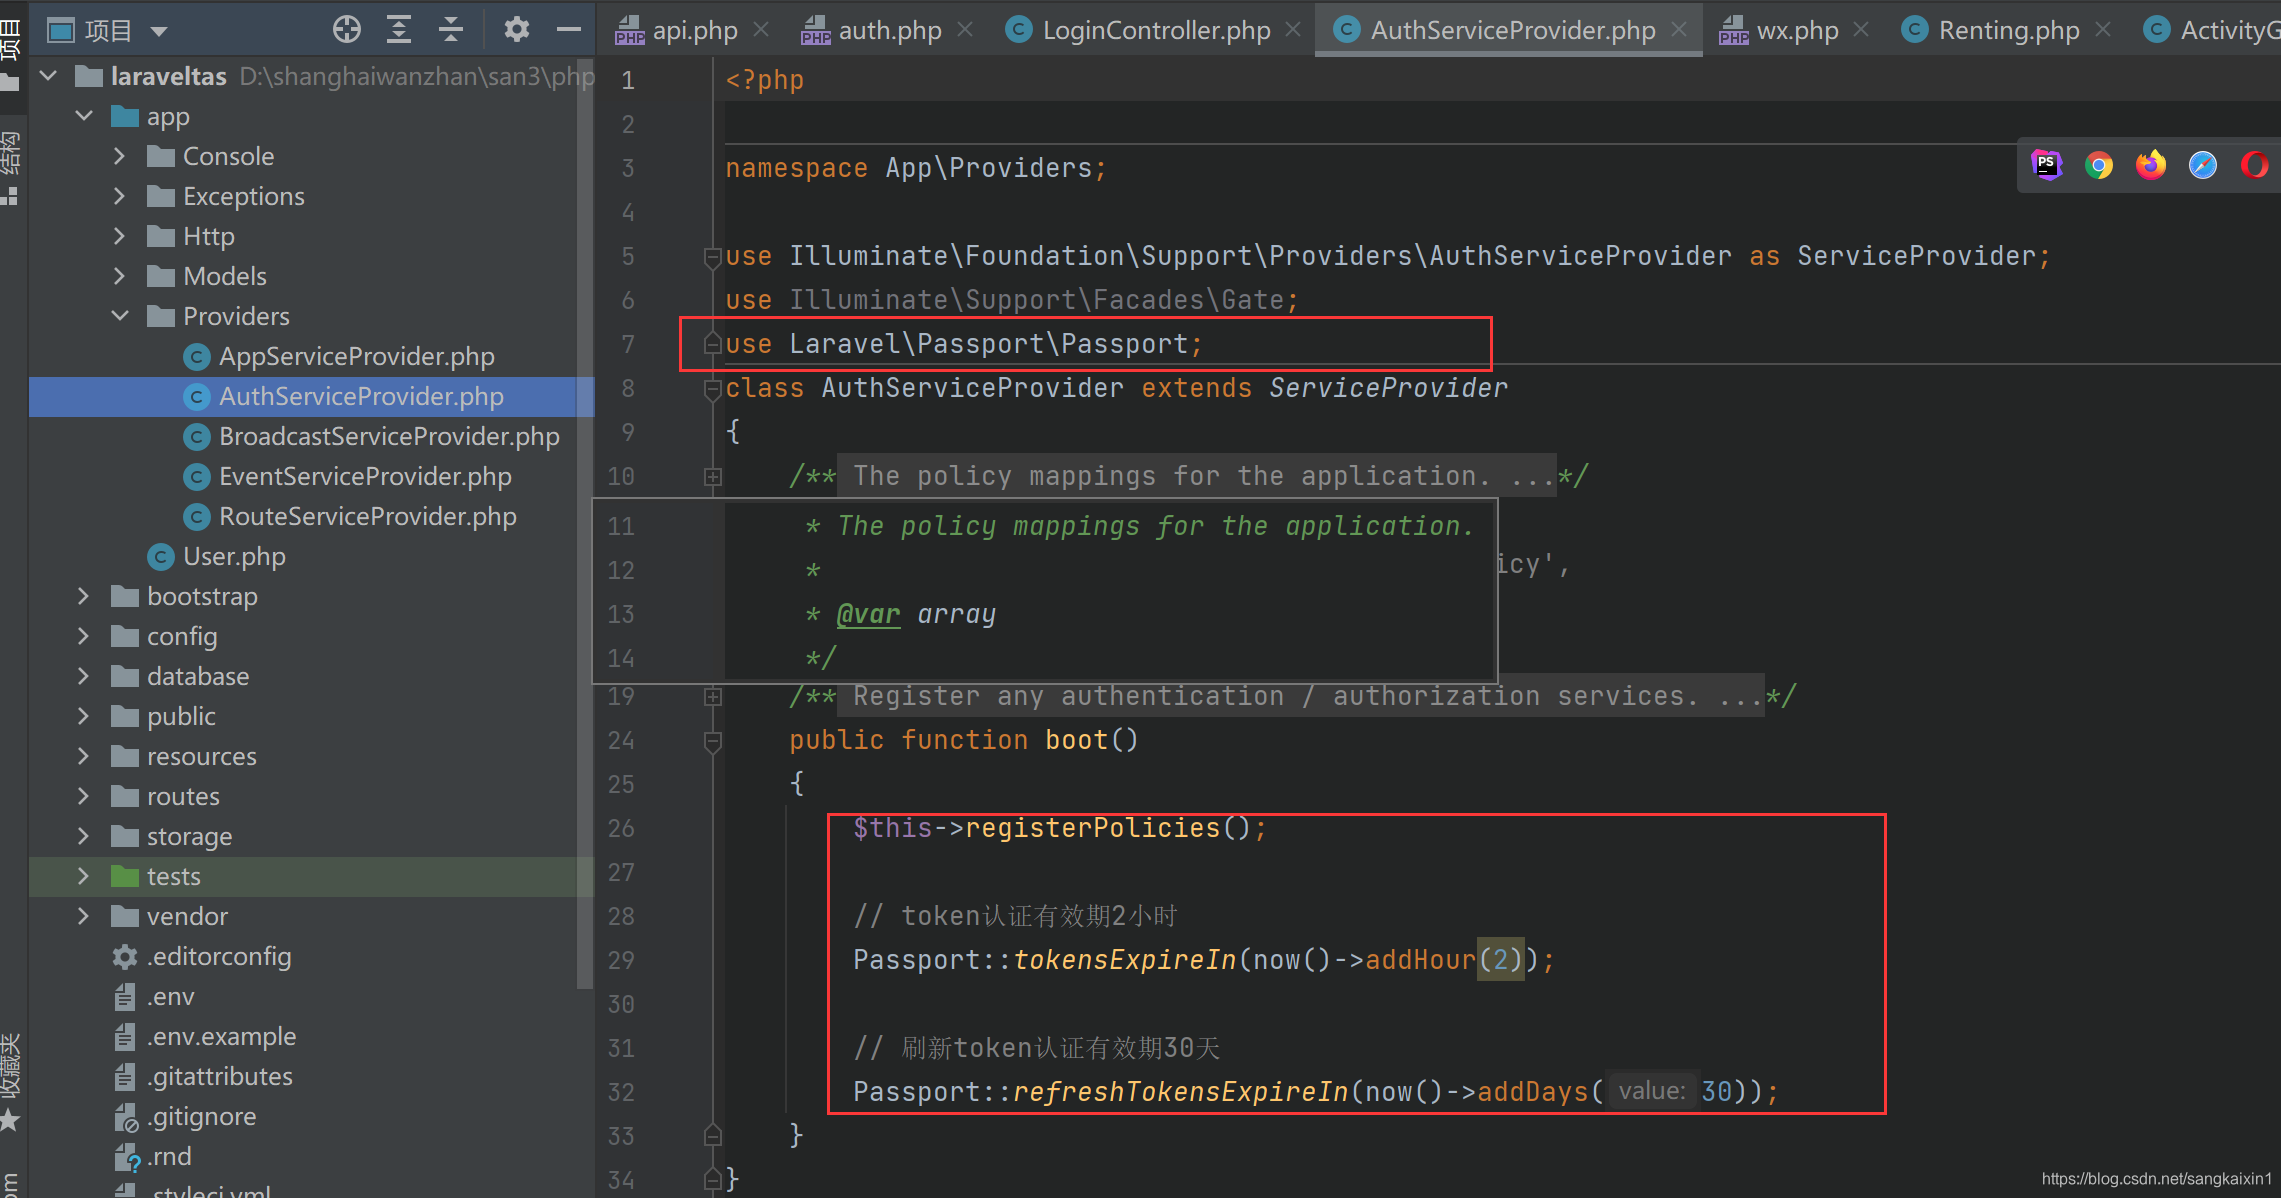Close the Renting.php tab

point(2103,30)
